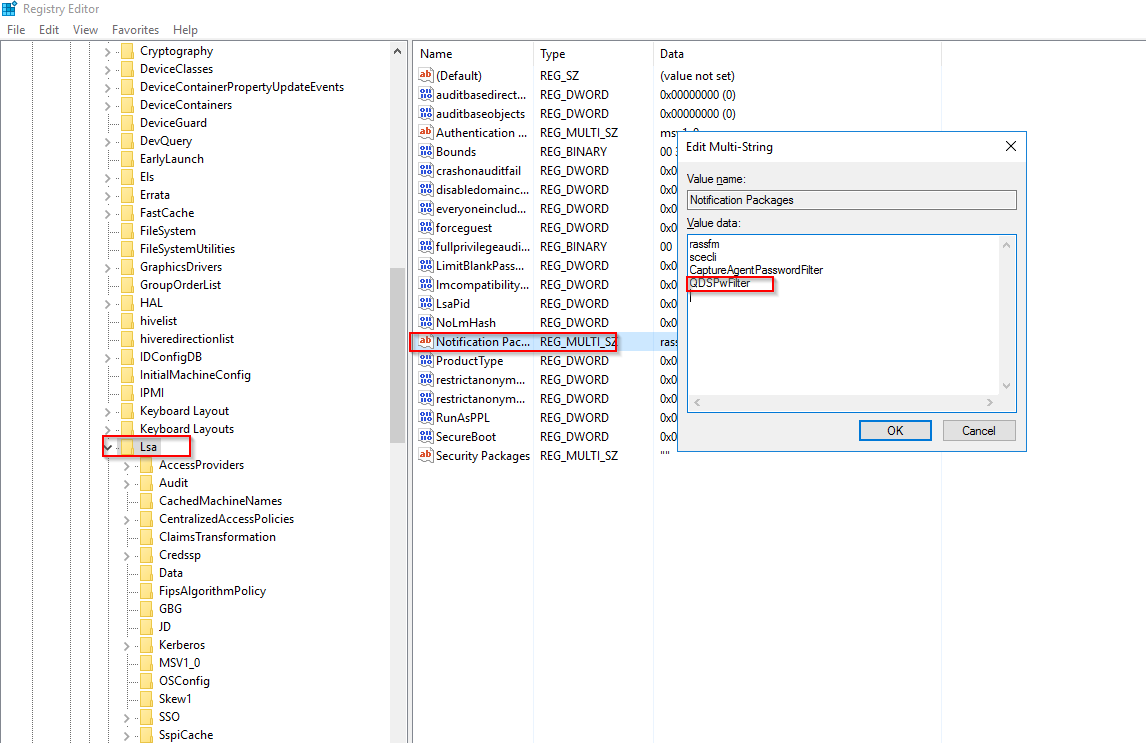Click the Lsa folder icon
The image size is (1146, 743).
coord(127,446)
